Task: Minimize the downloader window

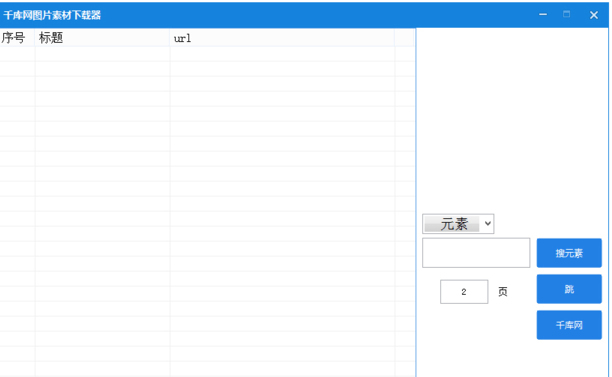Action: point(543,15)
